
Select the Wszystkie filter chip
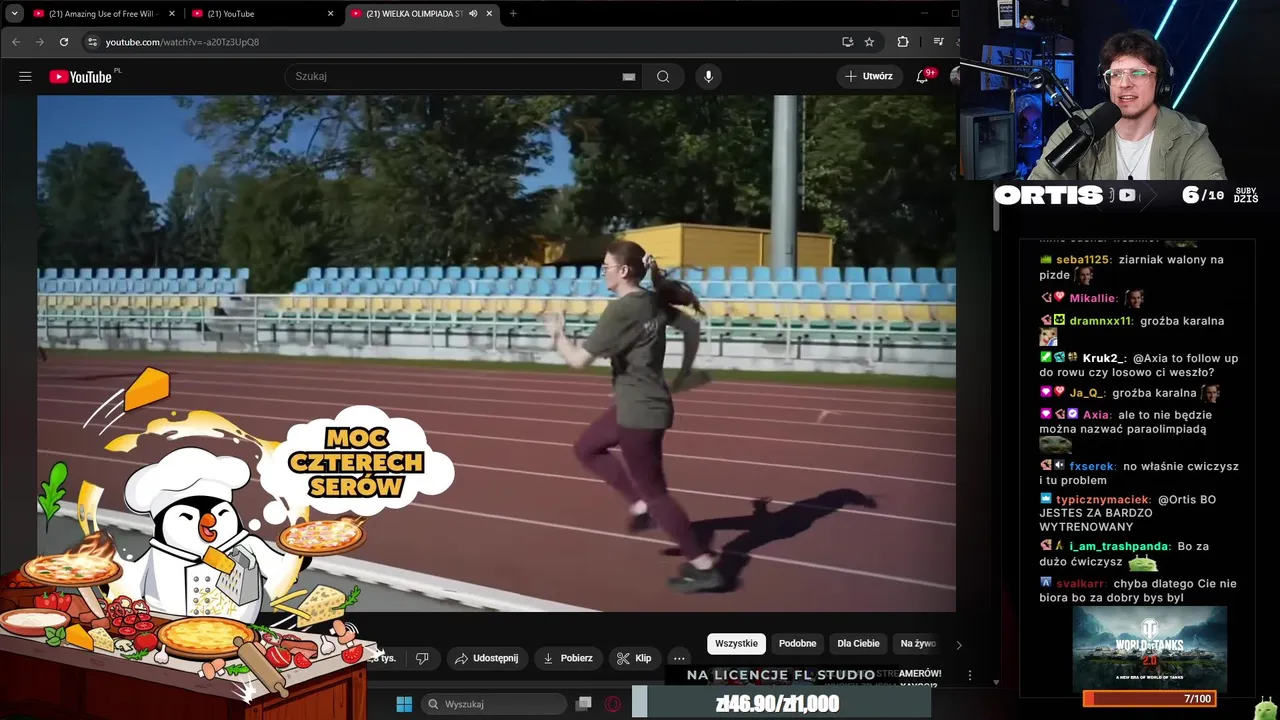pyautogui.click(x=736, y=644)
